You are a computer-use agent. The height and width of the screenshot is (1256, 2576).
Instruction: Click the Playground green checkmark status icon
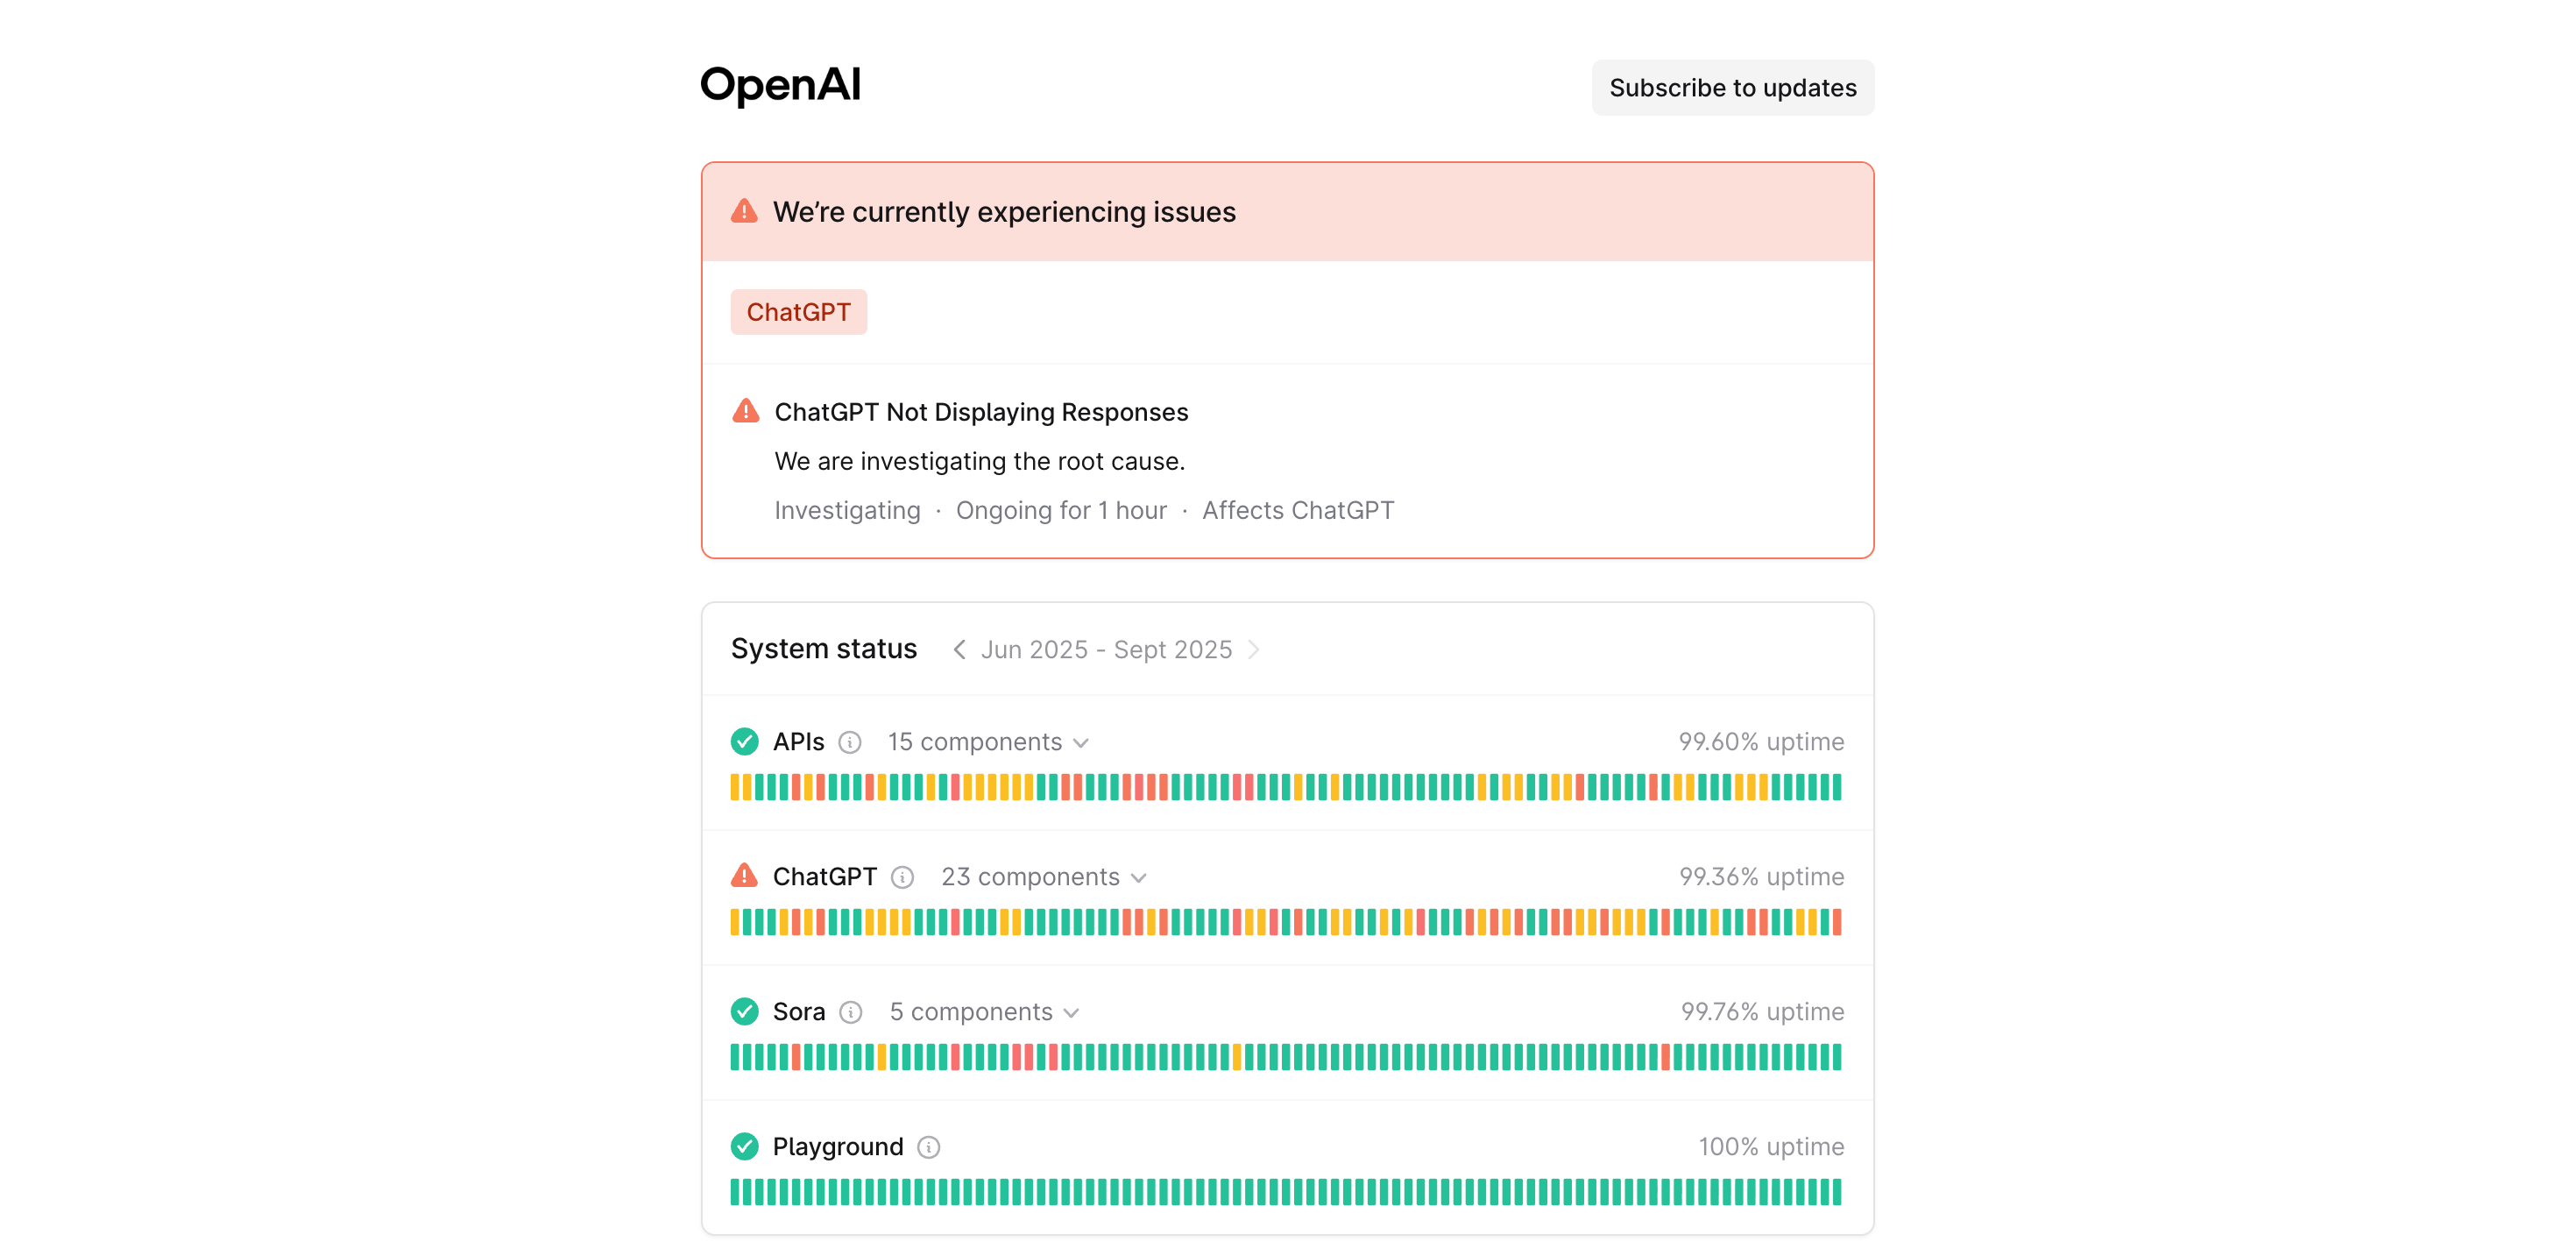(x=744, y=1146)
